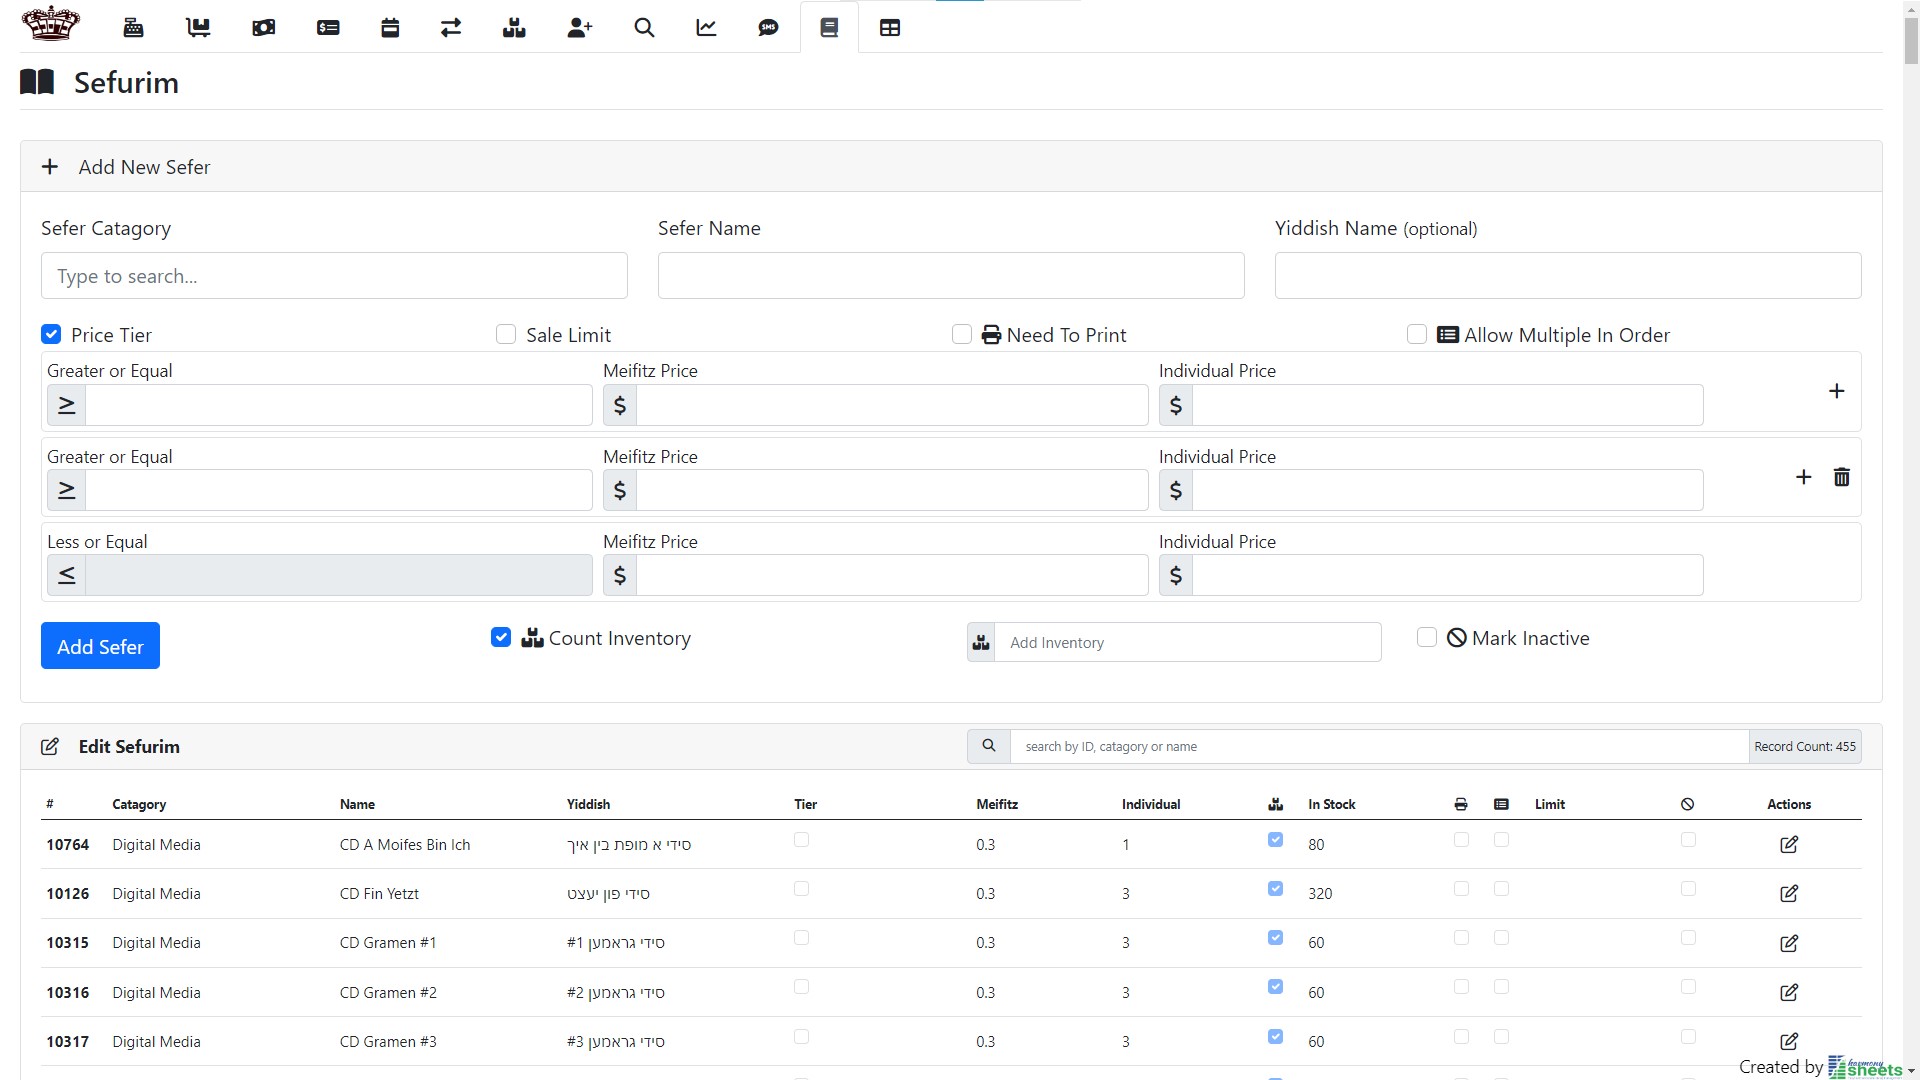Image resolution: width=1920 pixels, height=1080 pixels.
Task: Open the cash register tab
Action: (133, 28)
